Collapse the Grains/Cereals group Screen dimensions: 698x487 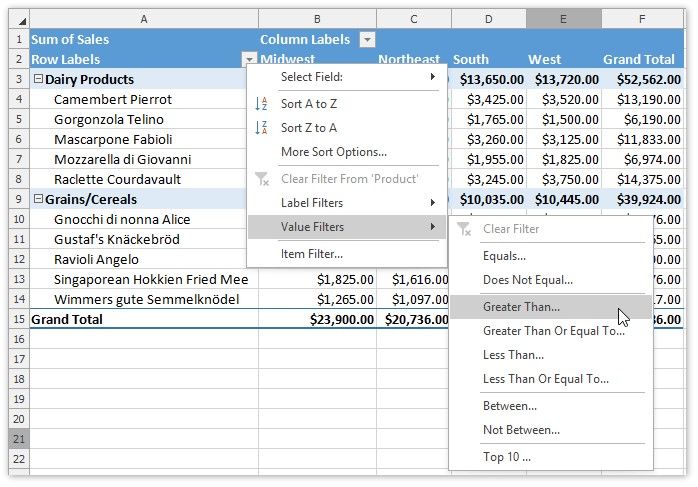click(x=37, y=200)
